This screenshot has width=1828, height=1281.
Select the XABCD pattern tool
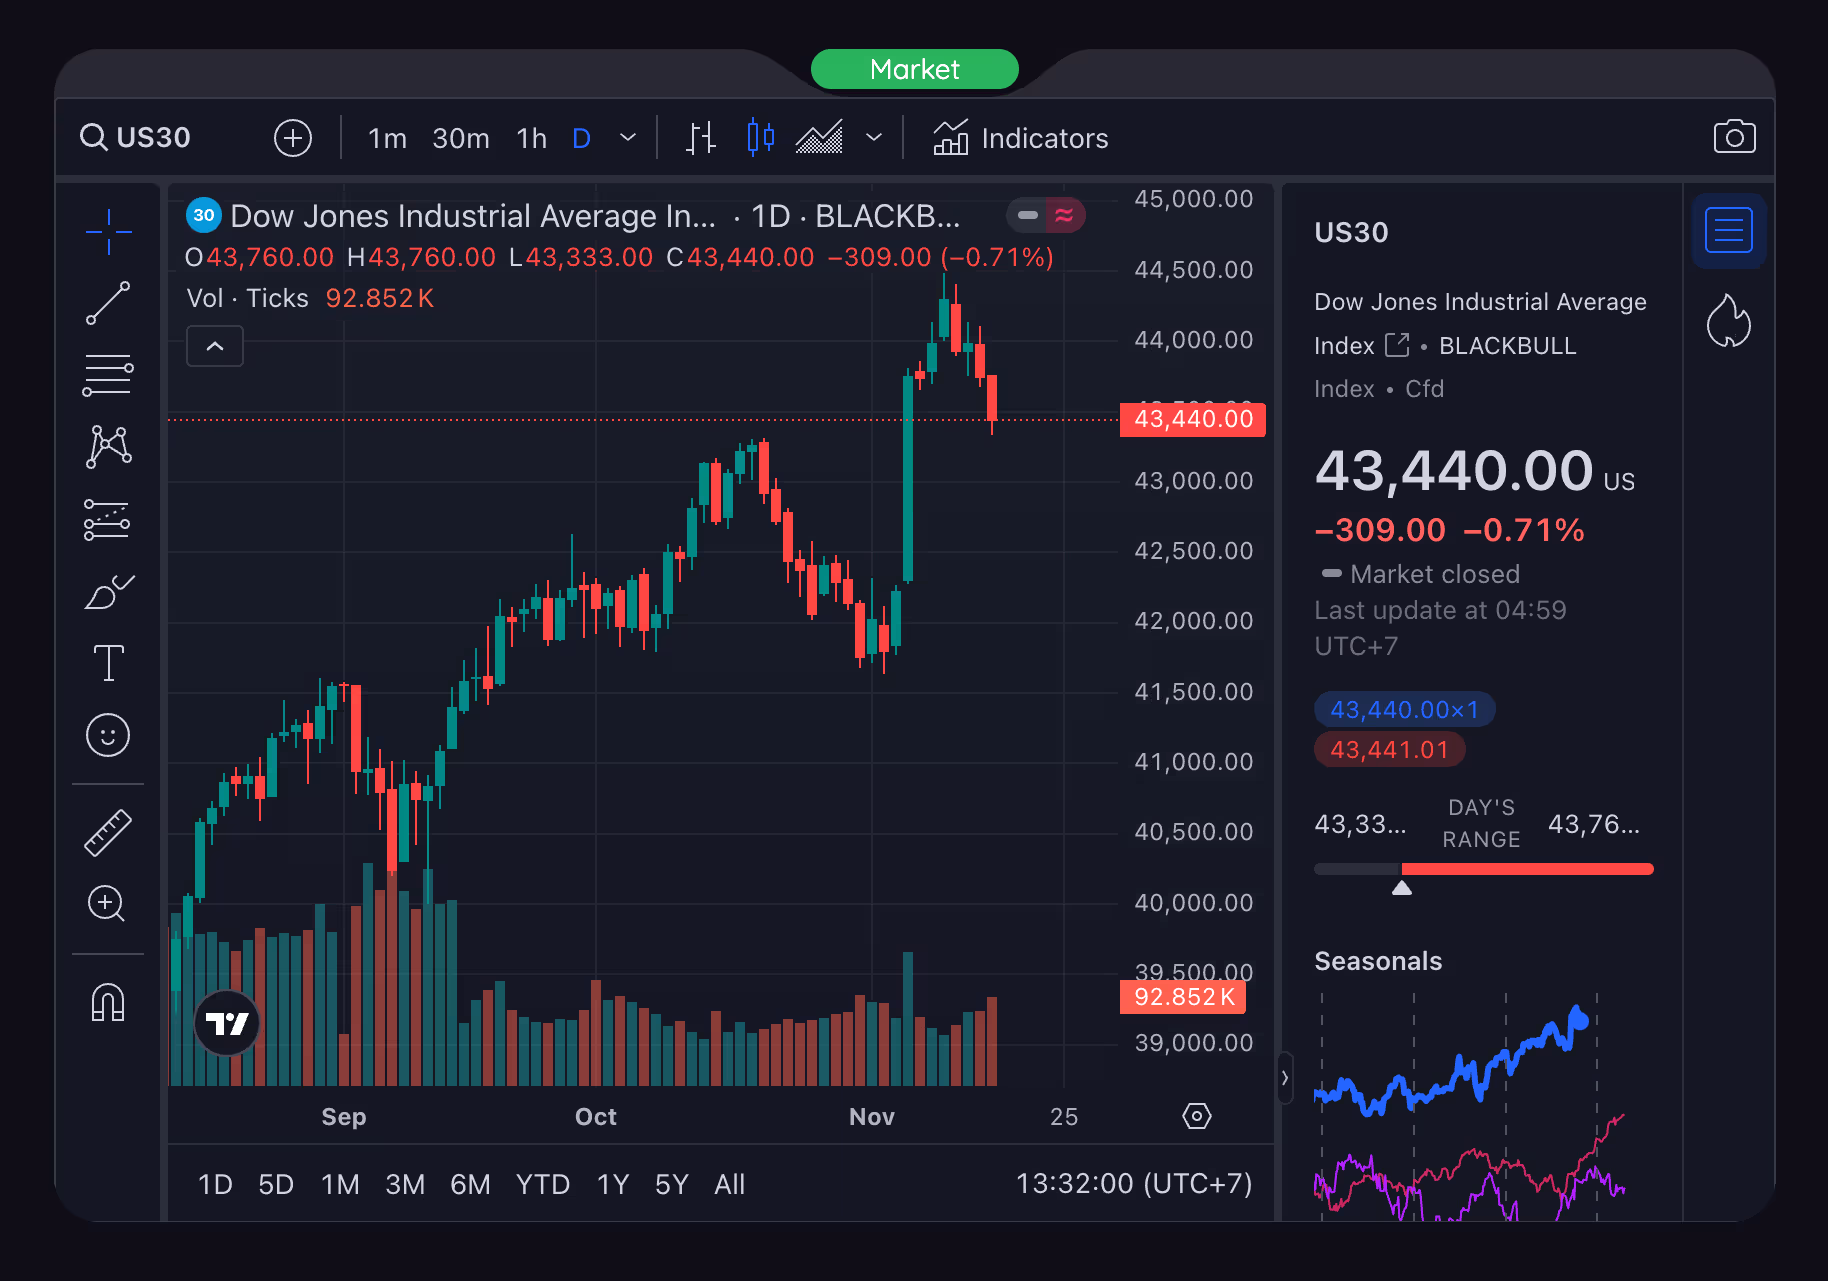pos(108,447)
